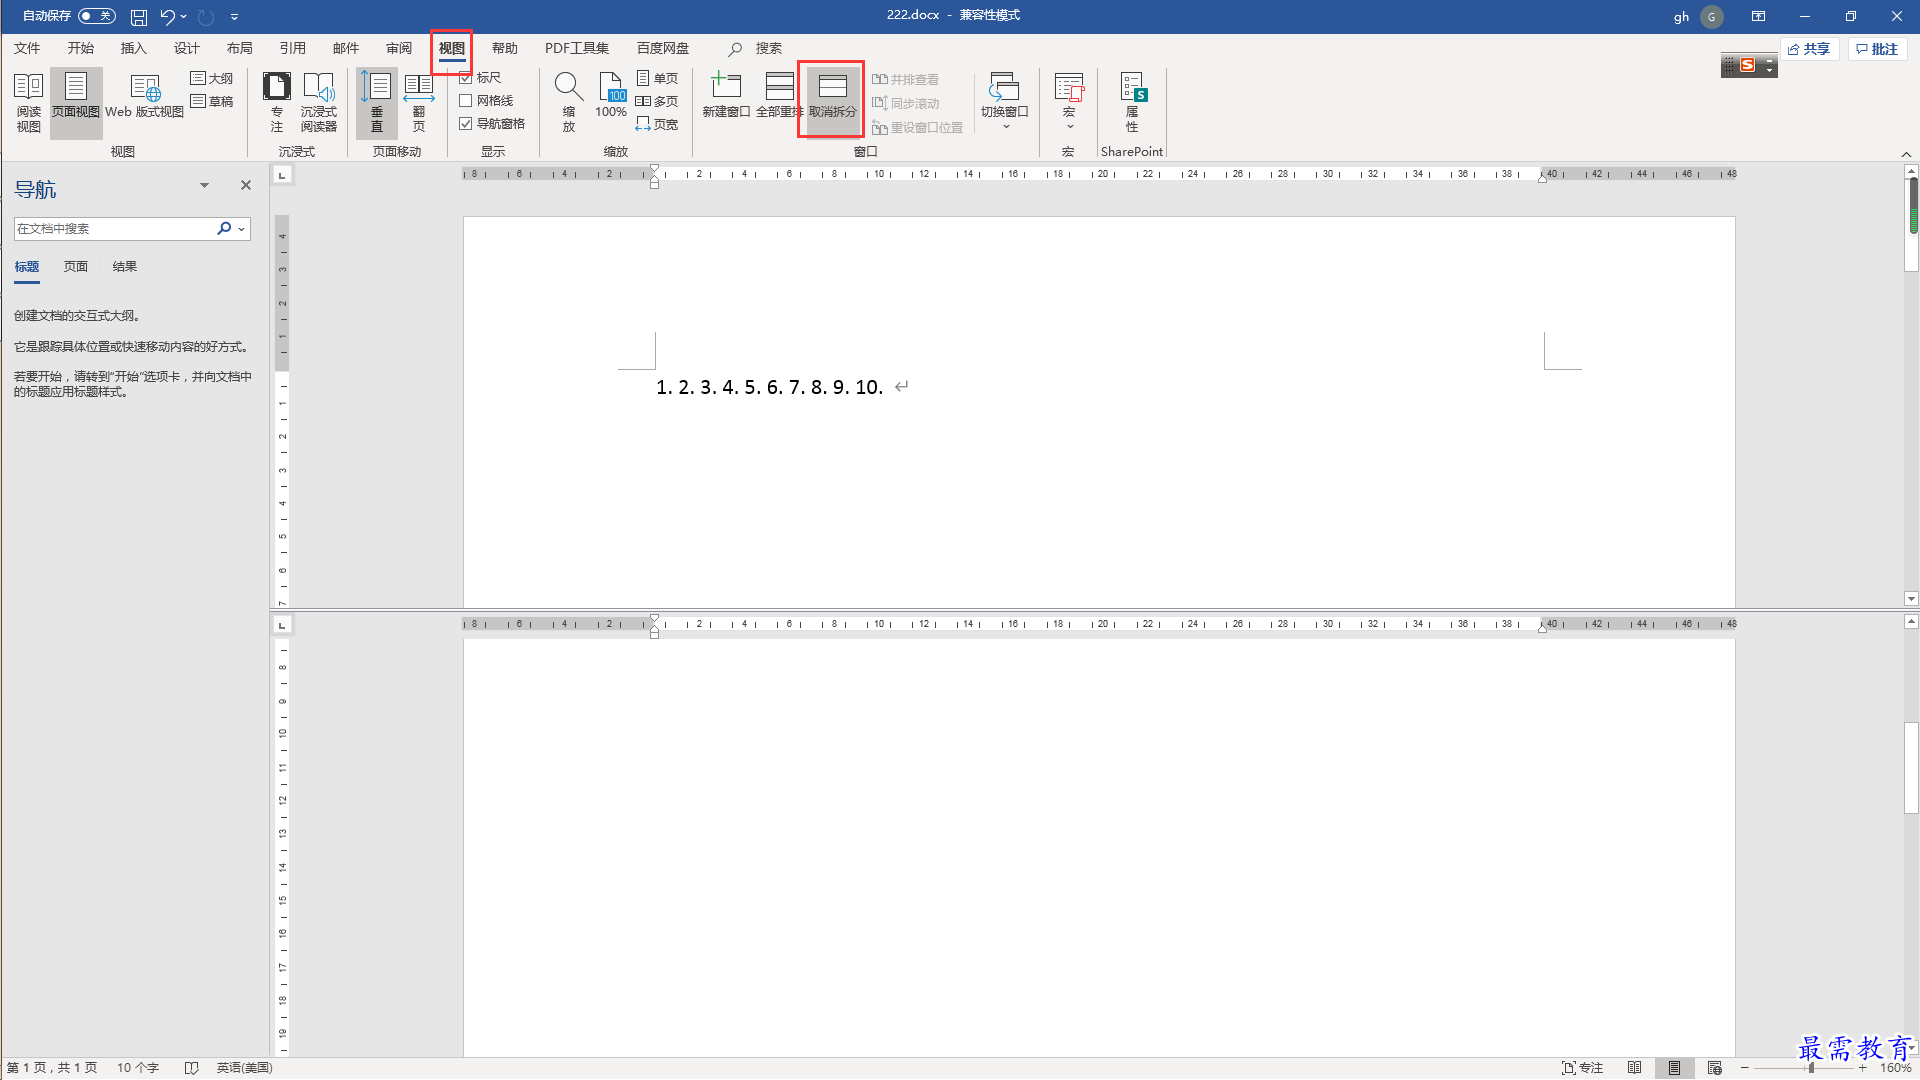This screenshot has width=1920, height=1080.
Task: Select Print Layout view (页面视图)
Action: [76, 102]
